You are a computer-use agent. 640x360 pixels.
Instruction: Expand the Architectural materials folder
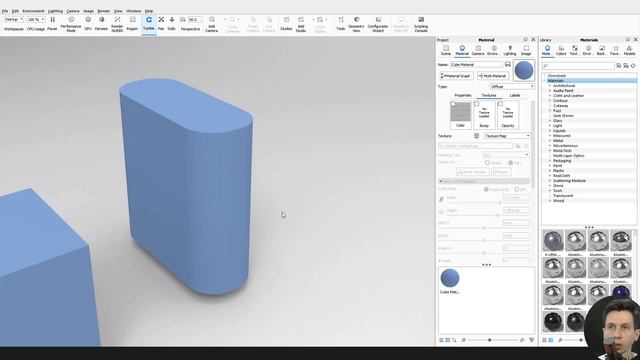[550, 86]
